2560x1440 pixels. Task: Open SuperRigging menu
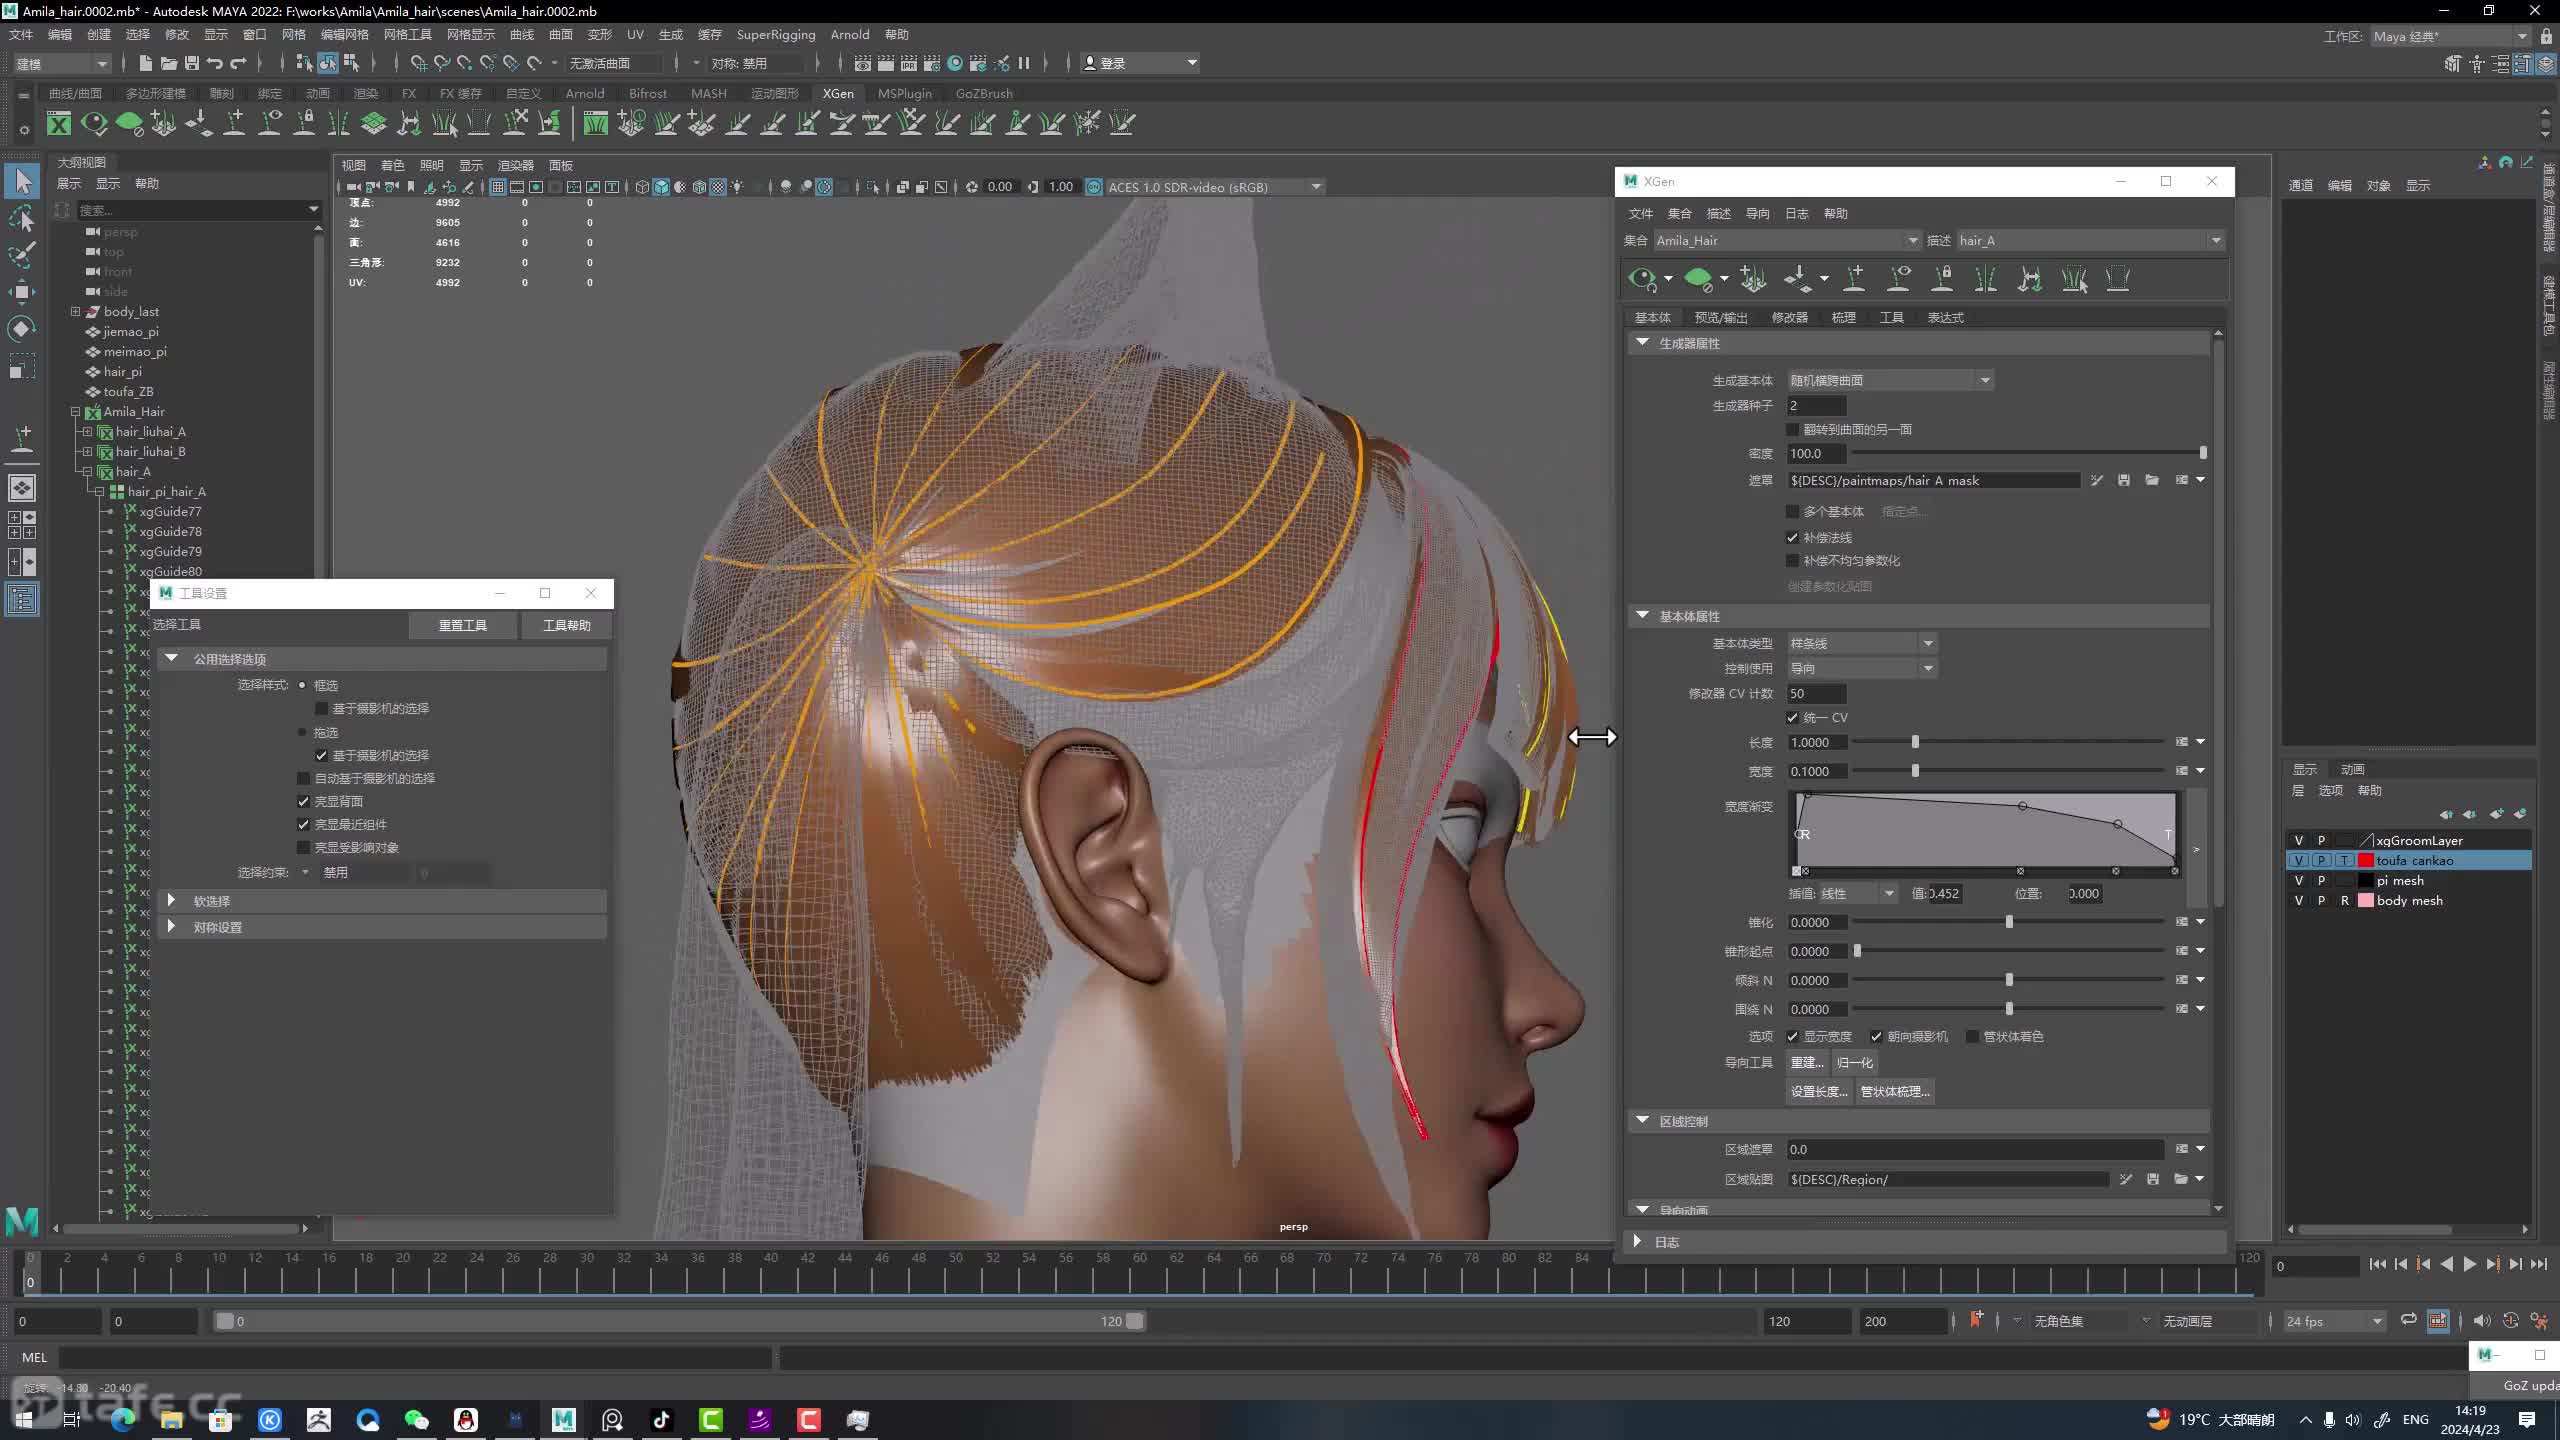776,34
